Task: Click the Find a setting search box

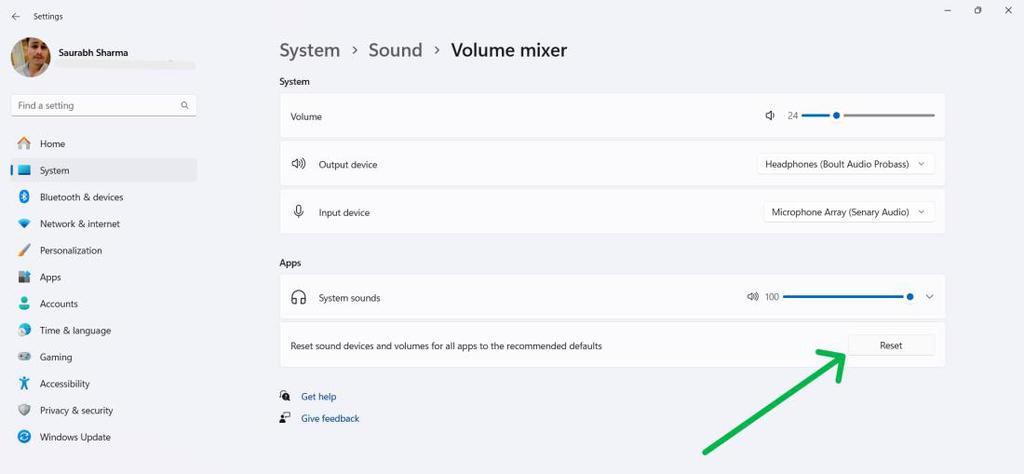Action: pos(95,105)
